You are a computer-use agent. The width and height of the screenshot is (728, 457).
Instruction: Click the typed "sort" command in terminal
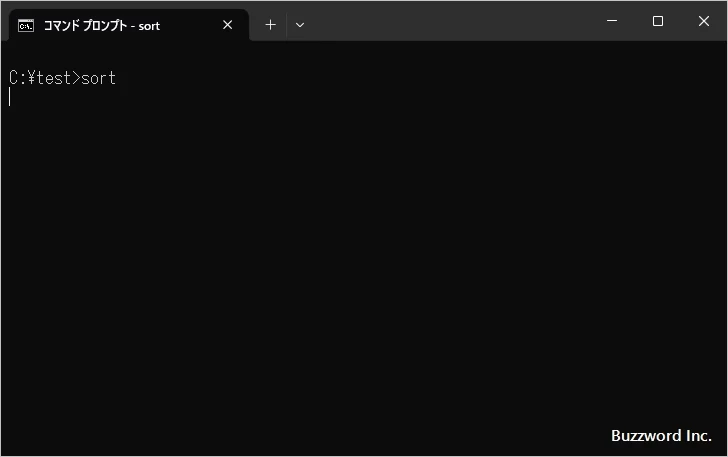99,78
